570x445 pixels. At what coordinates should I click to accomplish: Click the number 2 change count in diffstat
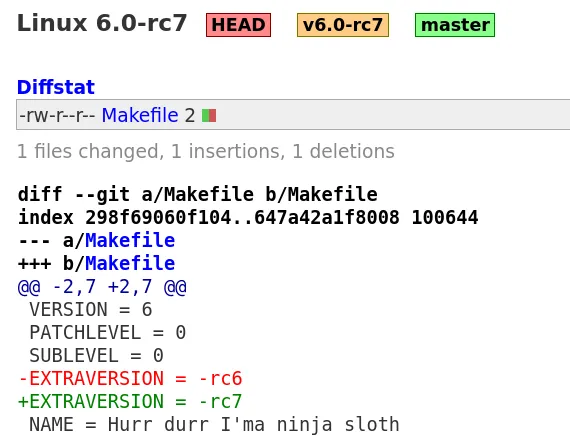[x=190, y=116]
